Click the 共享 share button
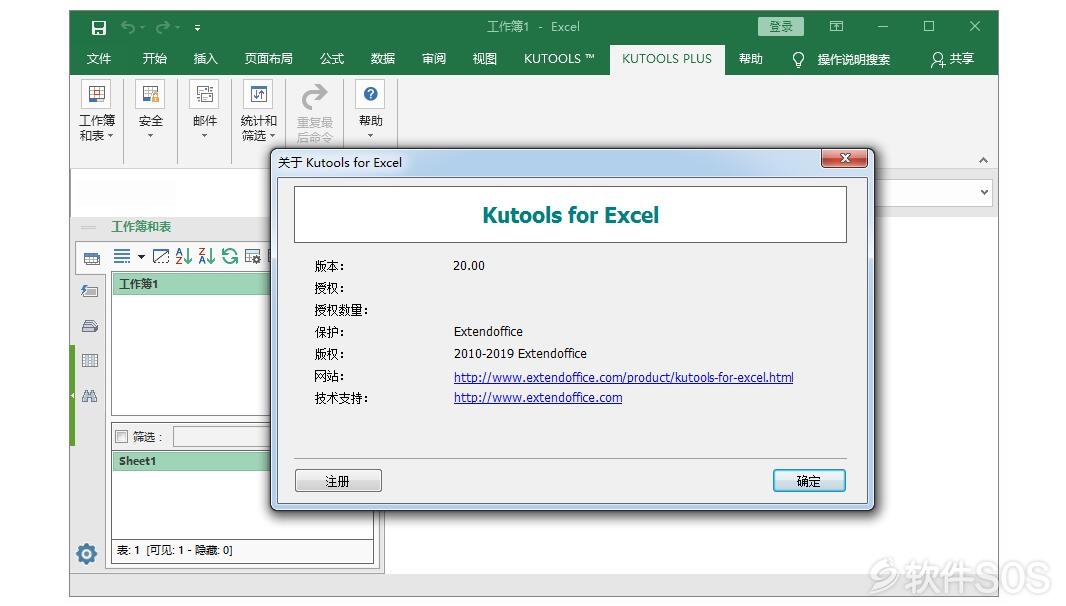 952,59
